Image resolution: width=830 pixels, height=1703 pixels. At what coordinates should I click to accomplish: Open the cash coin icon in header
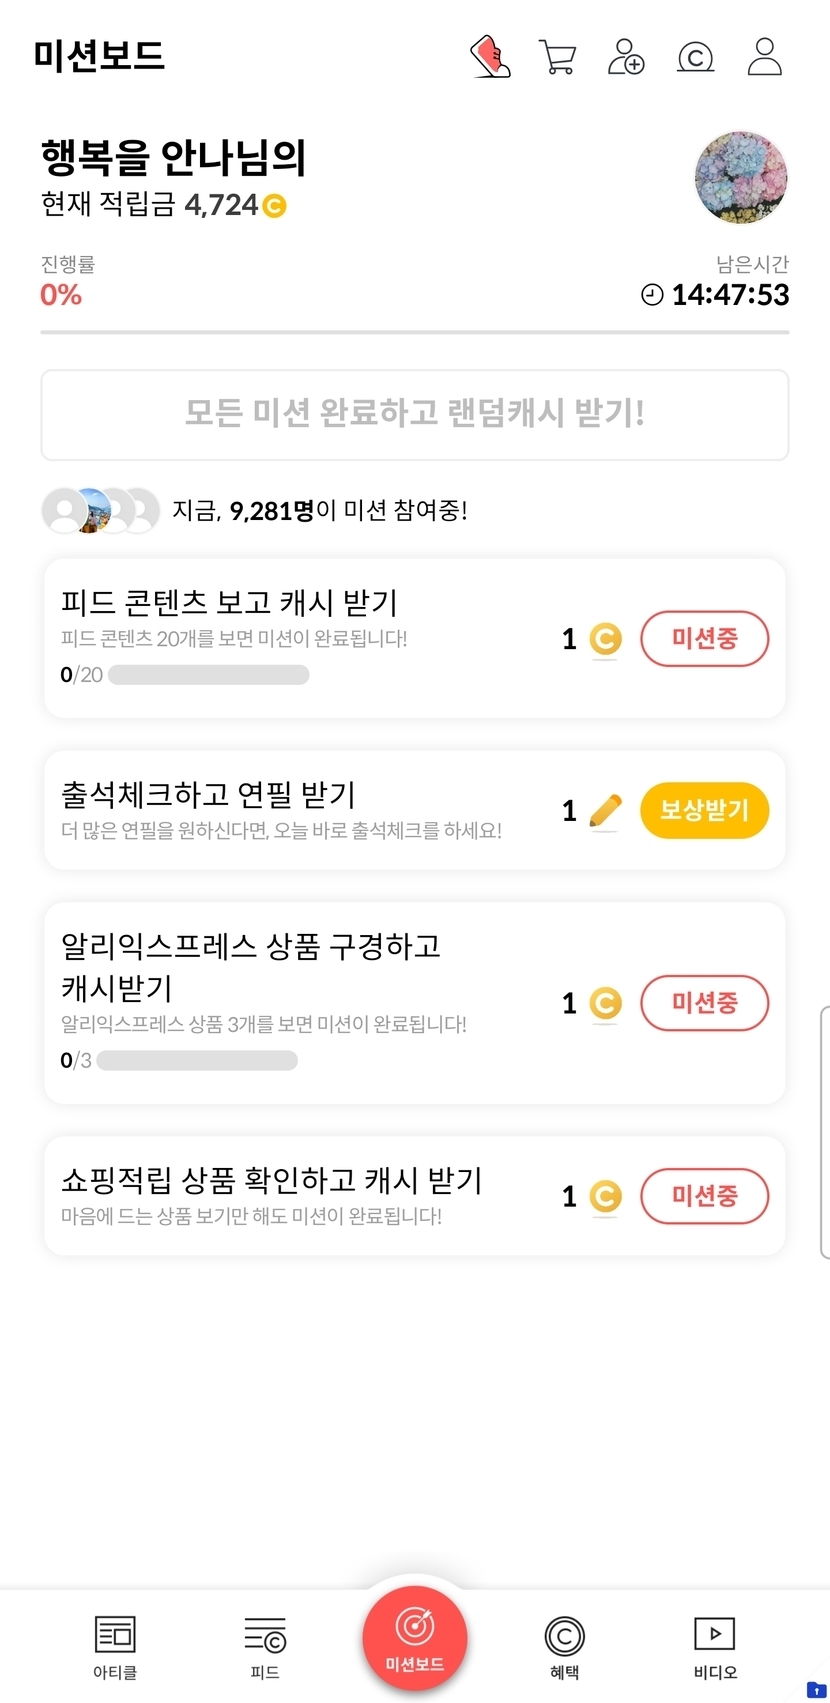coord(695,57)
